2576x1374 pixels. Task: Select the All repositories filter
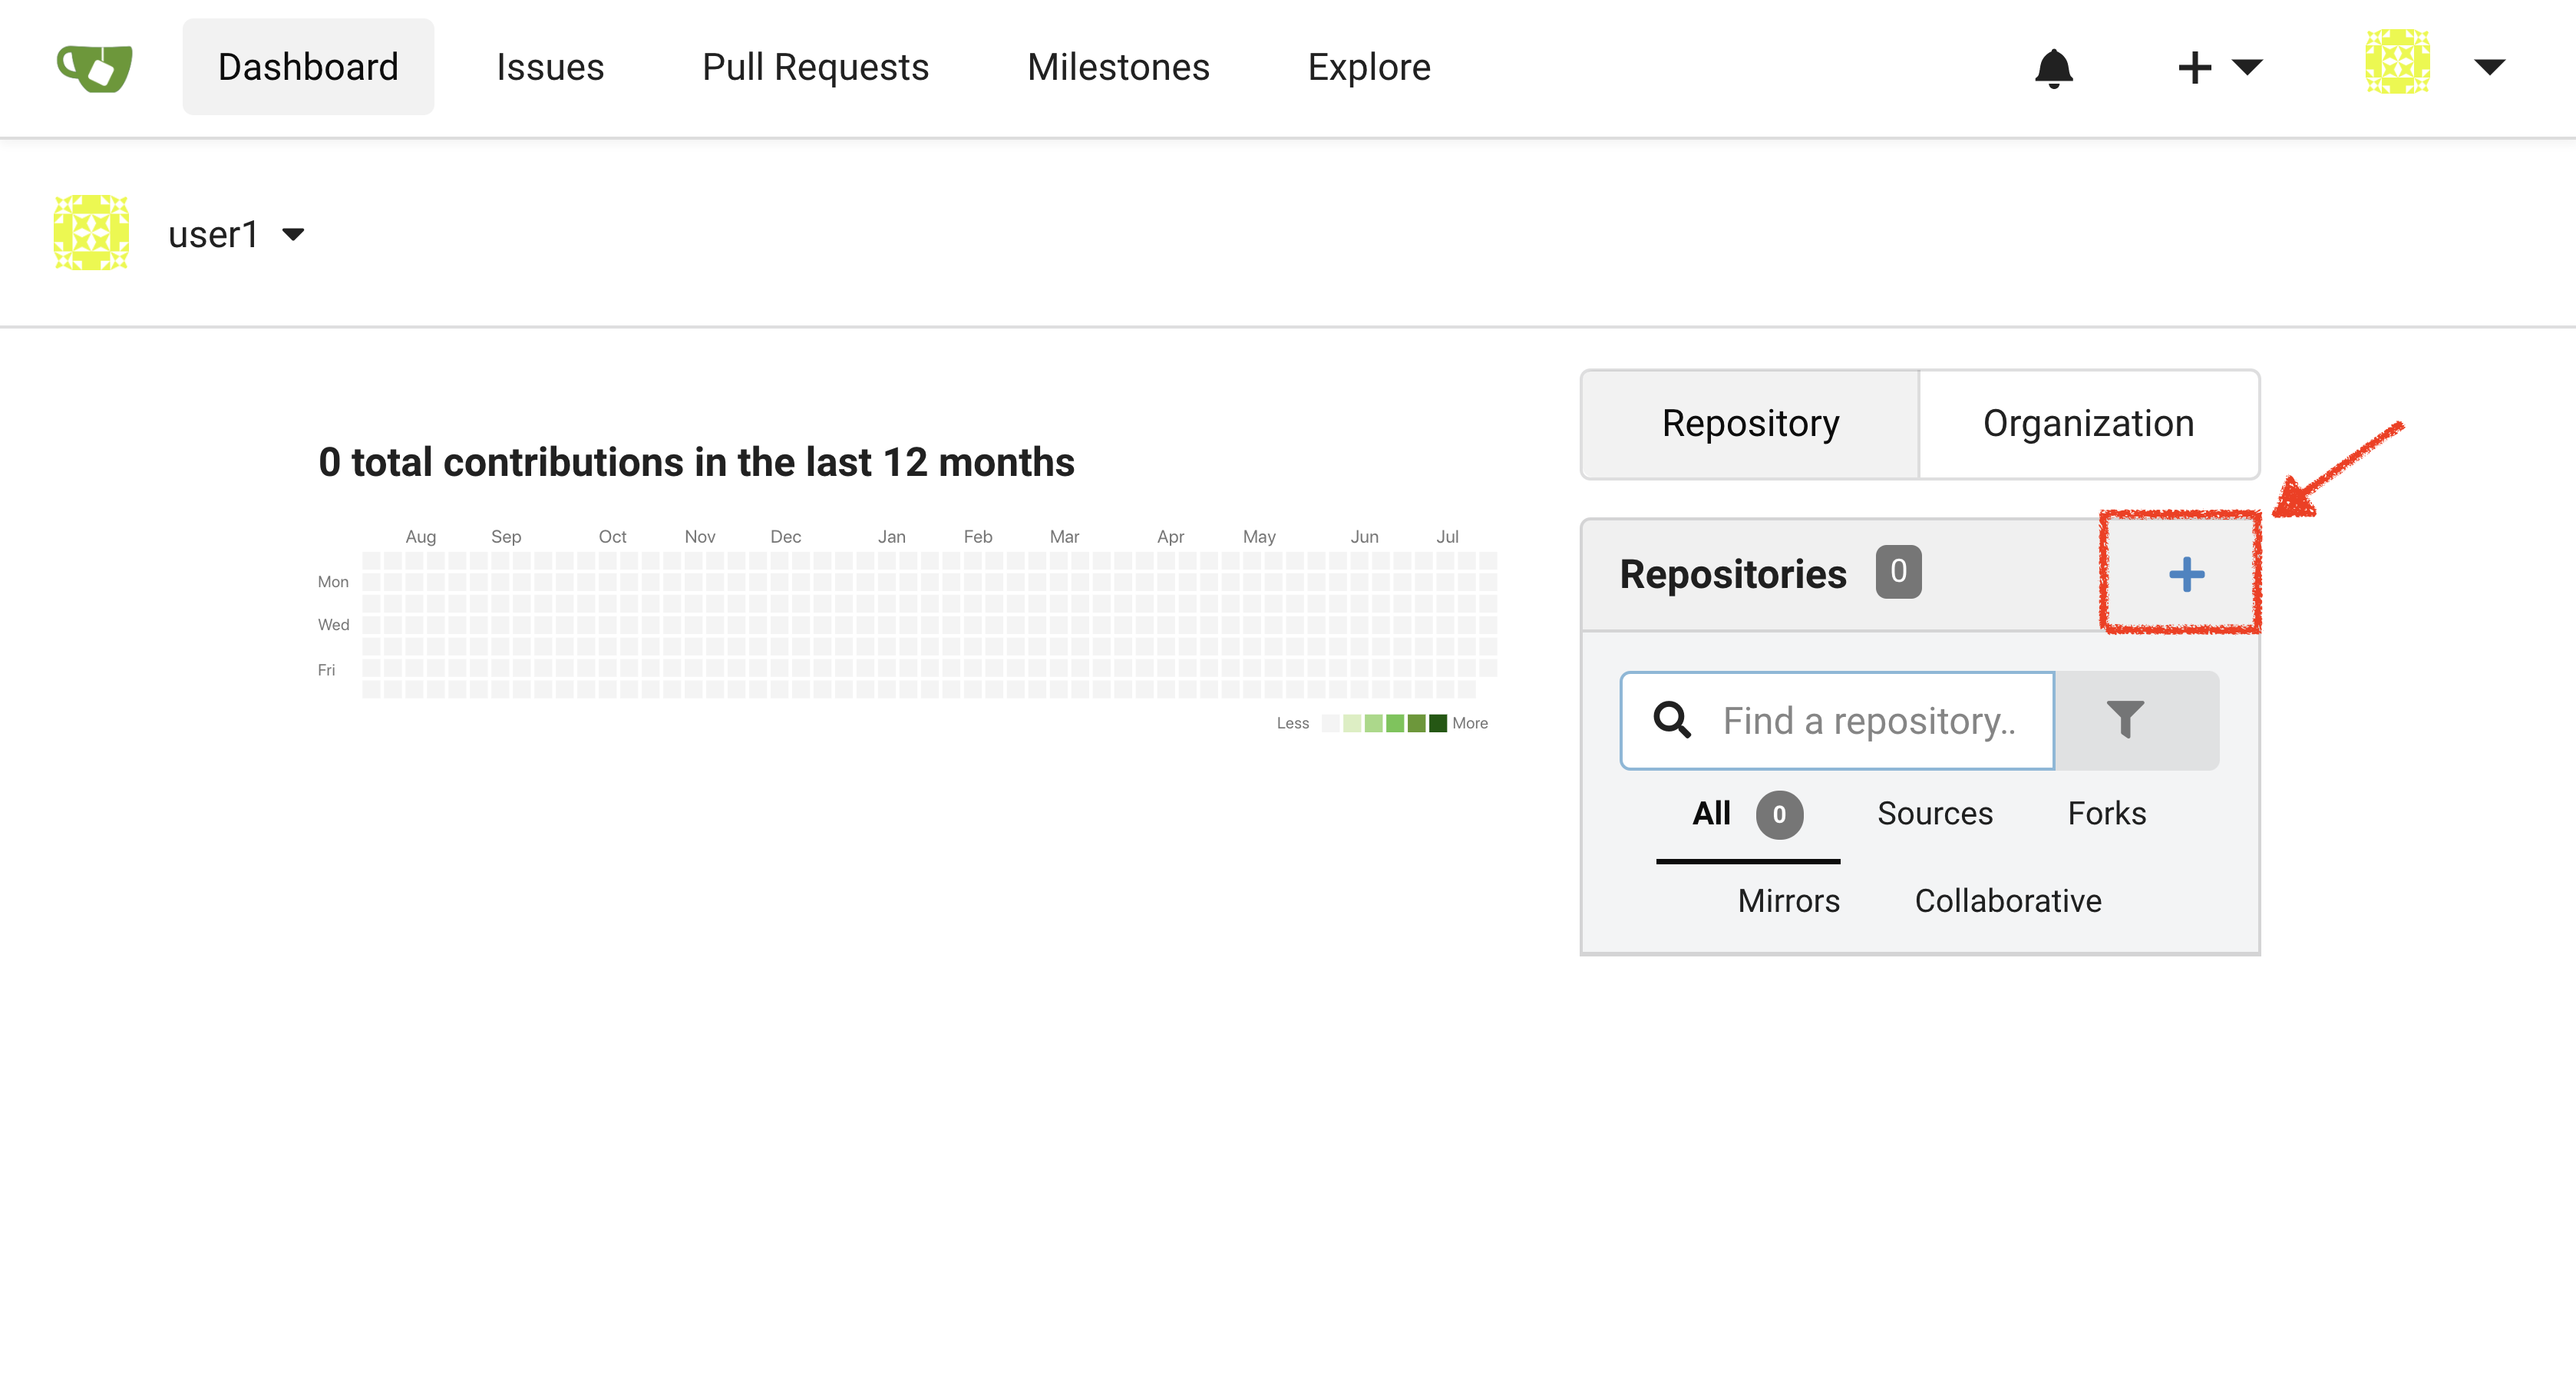(1710, 813)
